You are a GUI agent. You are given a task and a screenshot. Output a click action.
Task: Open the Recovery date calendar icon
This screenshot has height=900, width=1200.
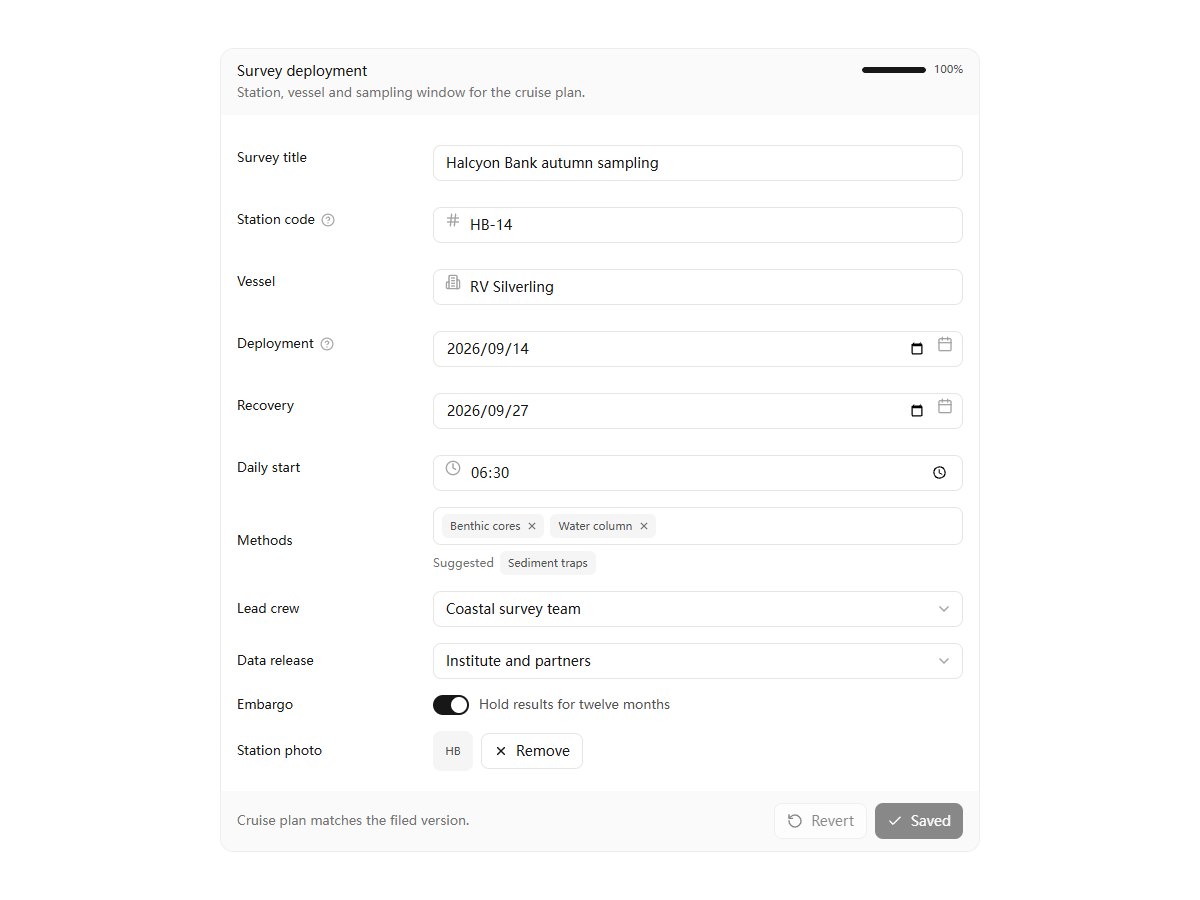945,406
